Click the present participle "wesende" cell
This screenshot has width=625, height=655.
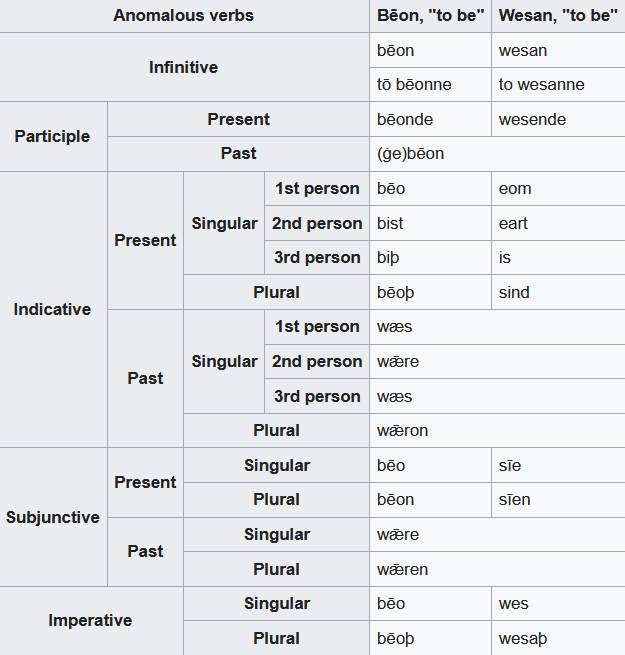(532, 119)
